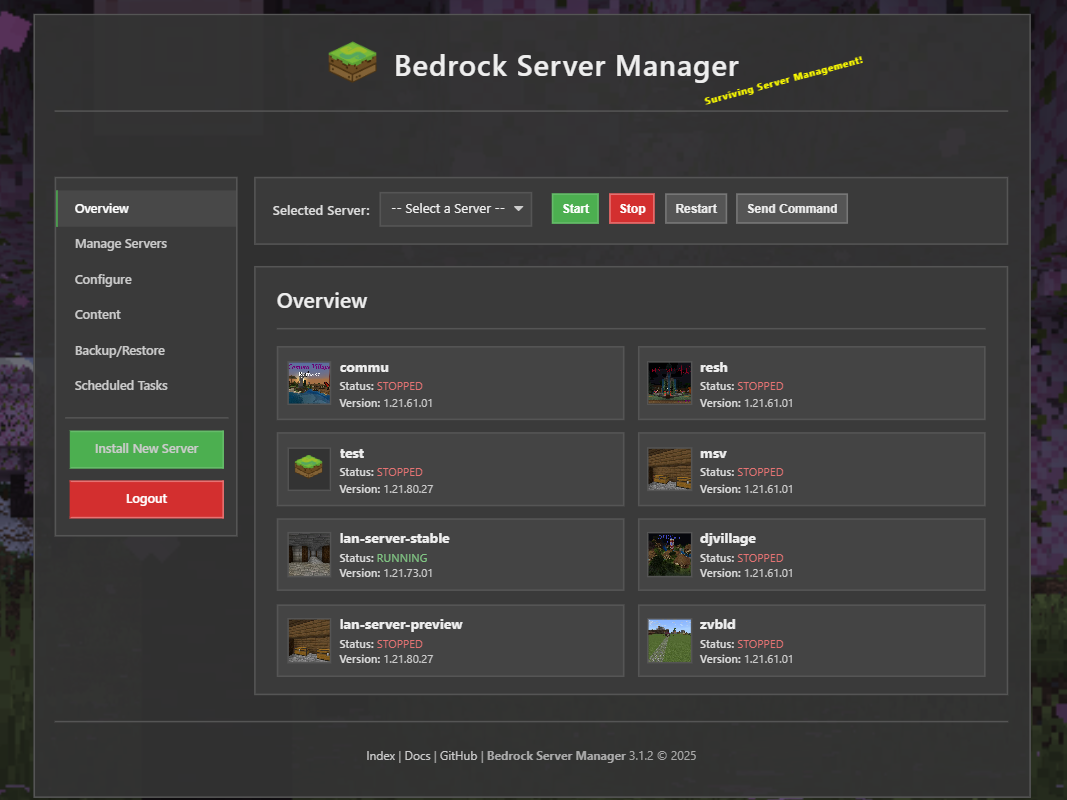Visit the GitHub link
The image size is (1067, 800).
click(459, 755)
